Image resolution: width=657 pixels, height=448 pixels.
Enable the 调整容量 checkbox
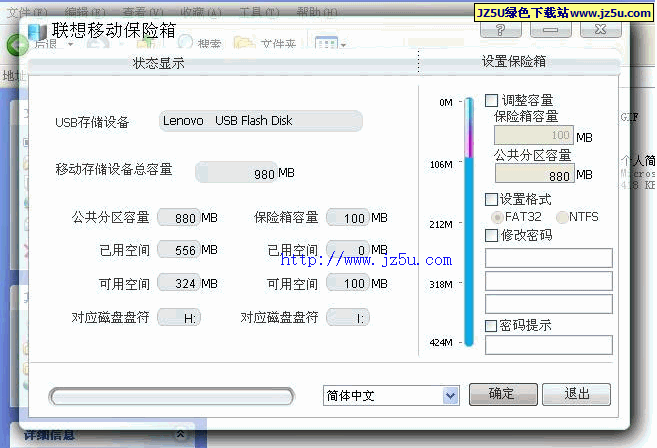491,100
